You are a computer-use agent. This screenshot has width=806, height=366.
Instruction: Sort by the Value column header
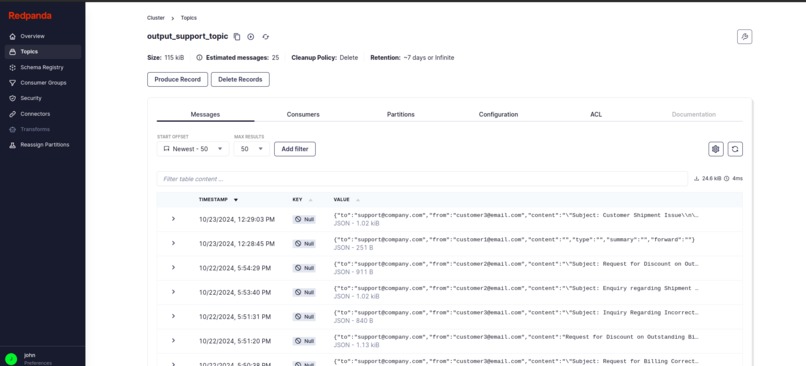click(346, 199)
